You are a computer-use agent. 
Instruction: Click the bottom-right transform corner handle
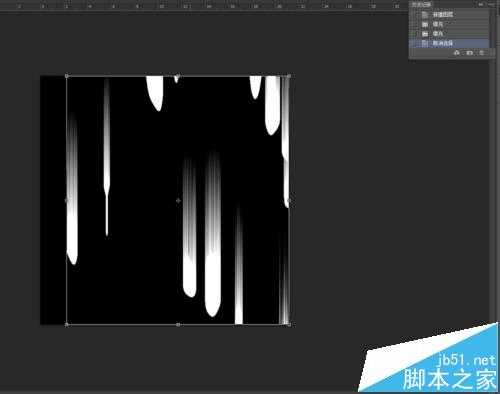point(289,324)
